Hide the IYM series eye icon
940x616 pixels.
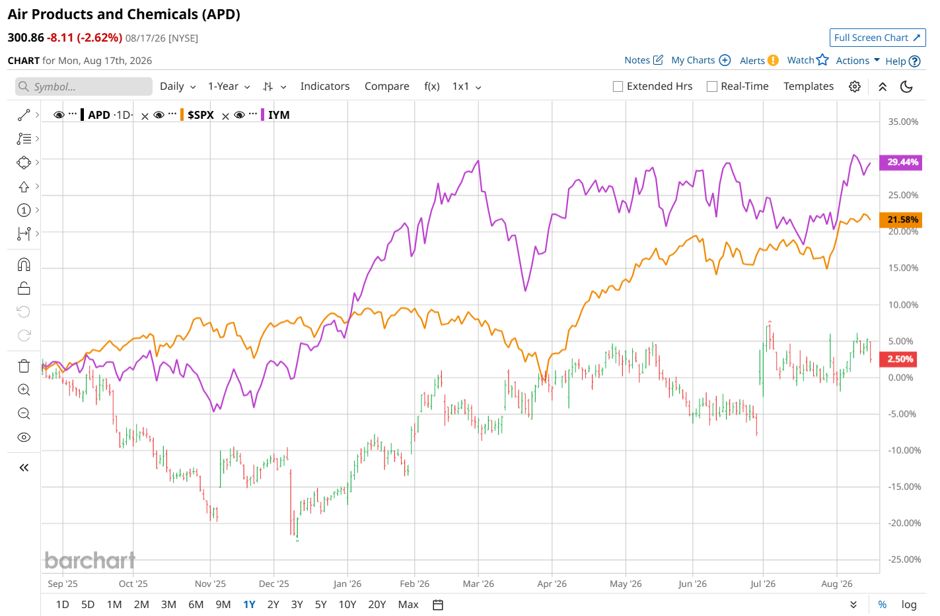click(239, 115)
